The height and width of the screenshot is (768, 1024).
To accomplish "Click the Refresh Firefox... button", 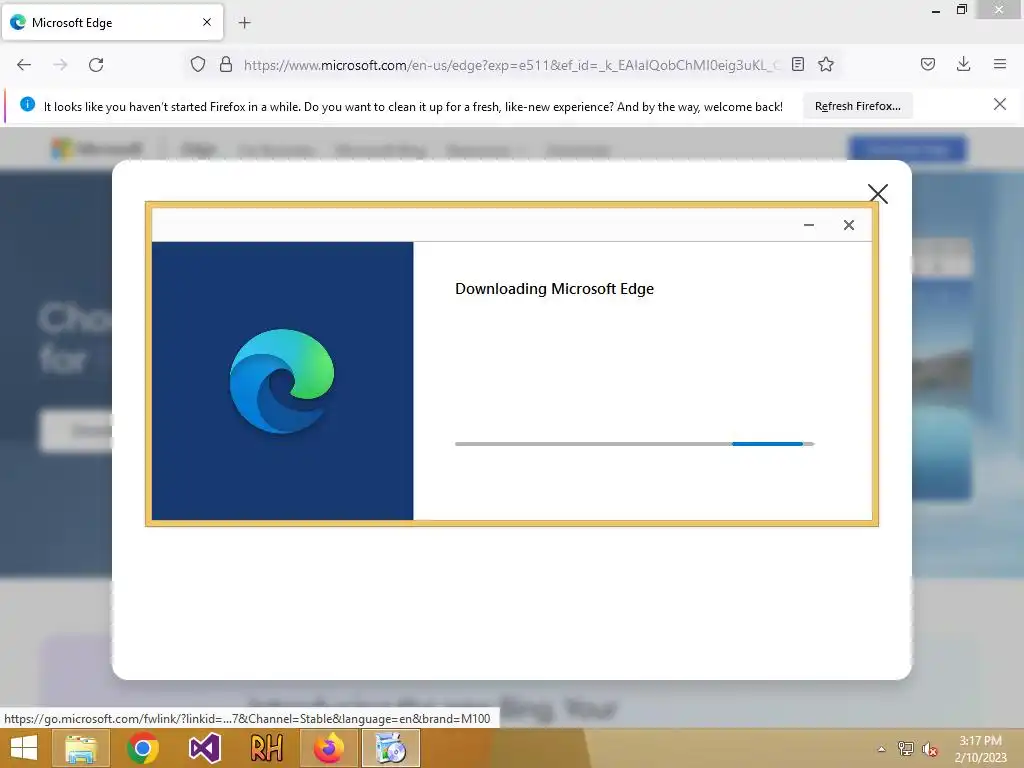I will click(x=857, y=106).
